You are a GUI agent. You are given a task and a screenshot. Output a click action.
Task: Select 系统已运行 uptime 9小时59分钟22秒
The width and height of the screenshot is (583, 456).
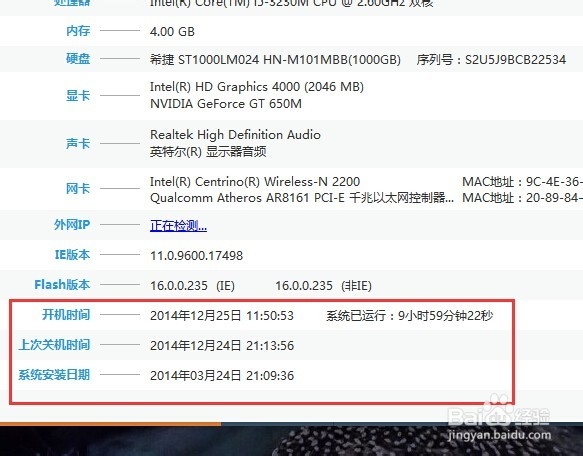click(410, 316)
